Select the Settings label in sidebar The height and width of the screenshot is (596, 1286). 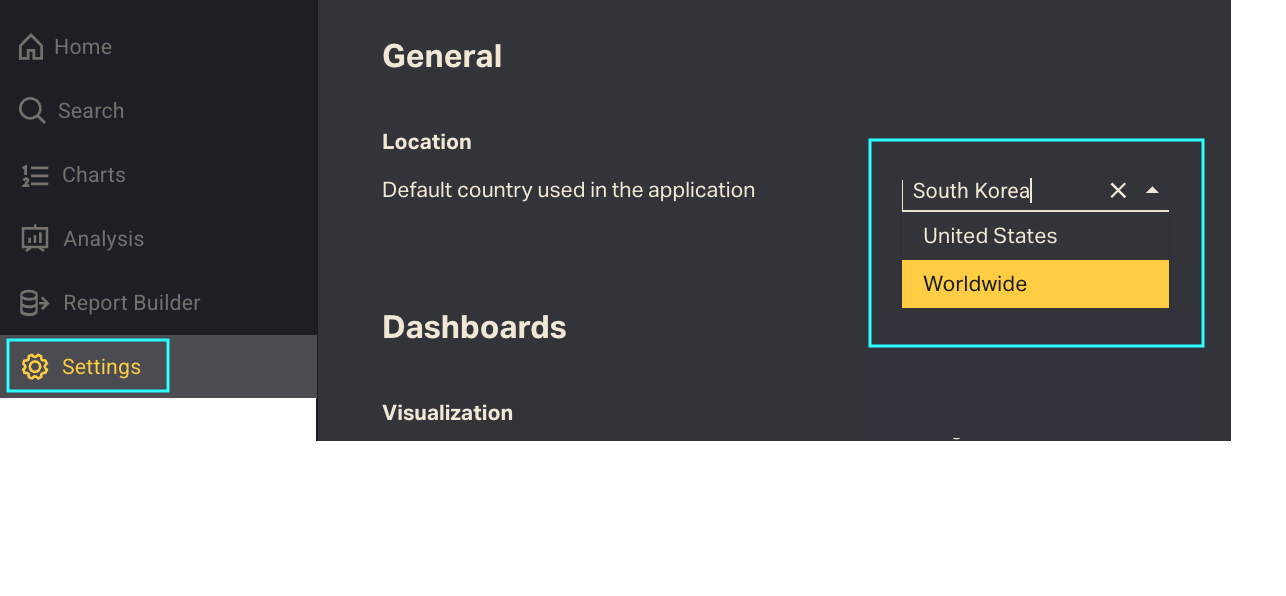click(x=101, y=367)
